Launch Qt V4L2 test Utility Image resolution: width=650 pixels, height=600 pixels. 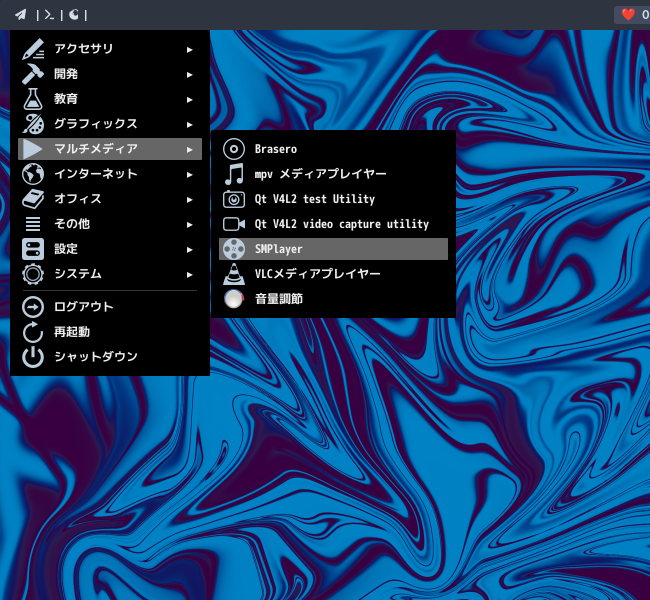pos(333,199)
